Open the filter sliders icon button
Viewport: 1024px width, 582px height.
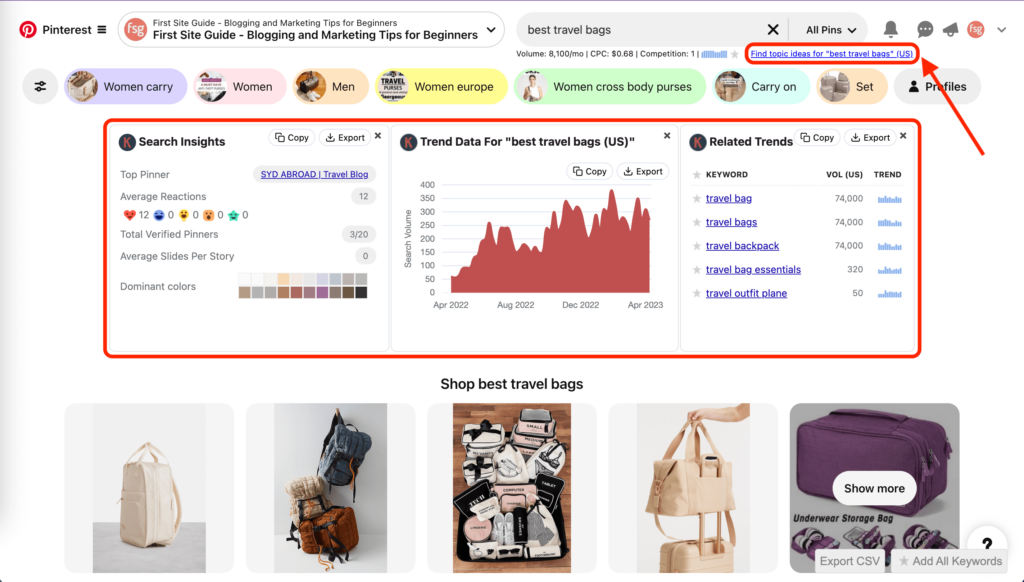(40, 87)
